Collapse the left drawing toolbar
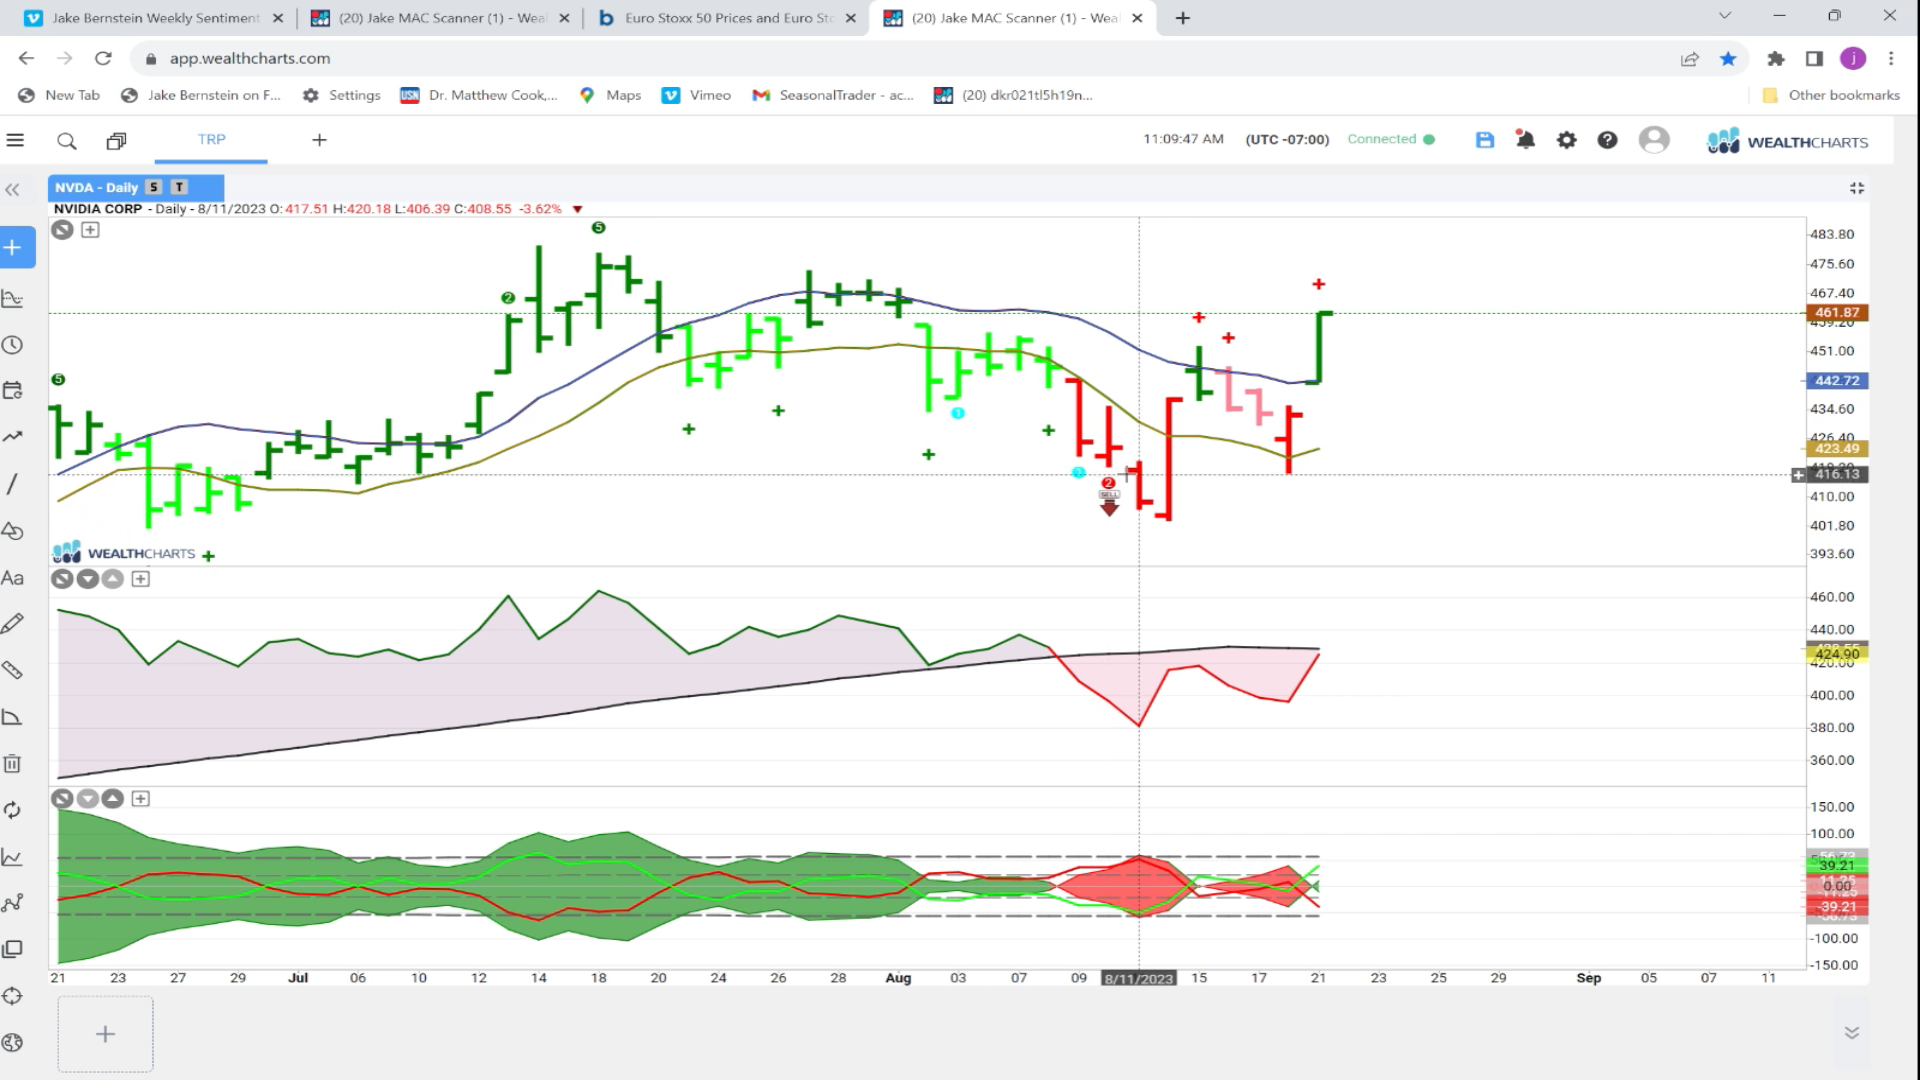 [x=12, y=190]
